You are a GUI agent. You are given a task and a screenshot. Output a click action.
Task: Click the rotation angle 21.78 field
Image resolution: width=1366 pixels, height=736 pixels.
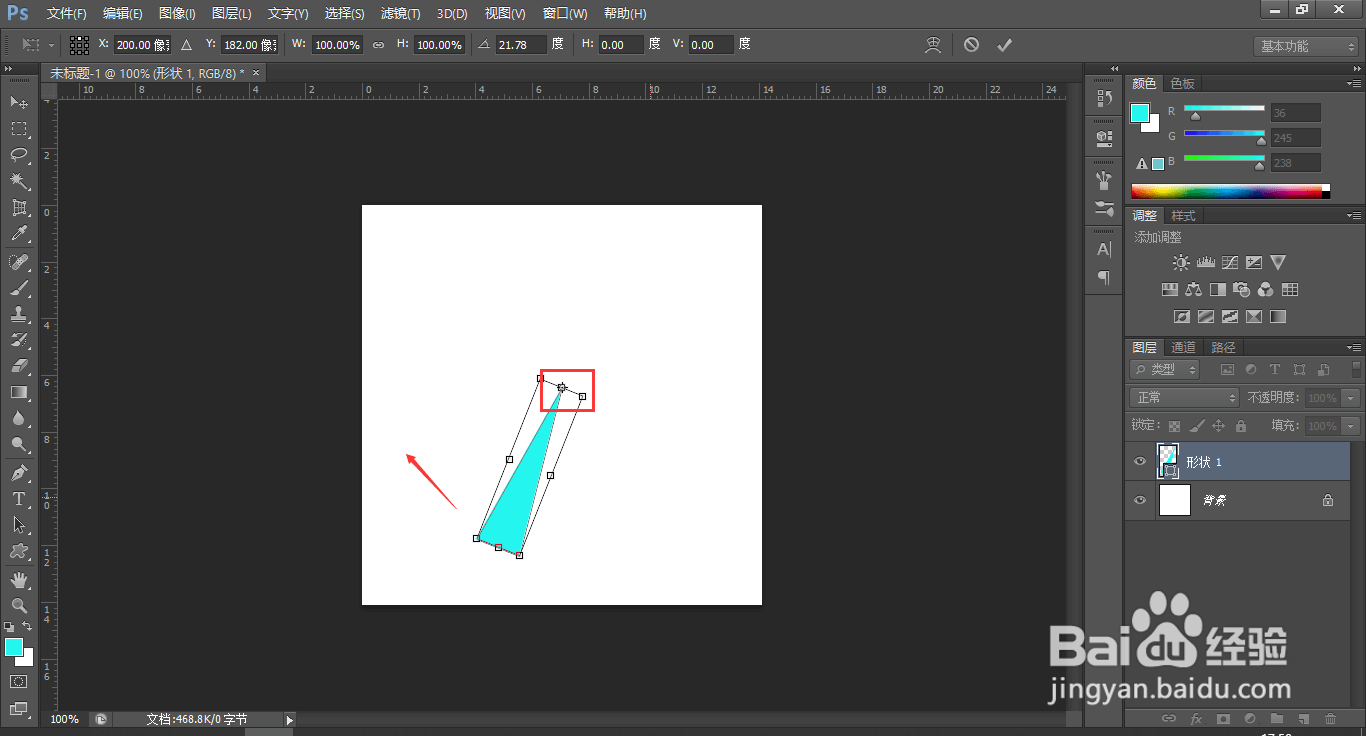click(521, 45)
